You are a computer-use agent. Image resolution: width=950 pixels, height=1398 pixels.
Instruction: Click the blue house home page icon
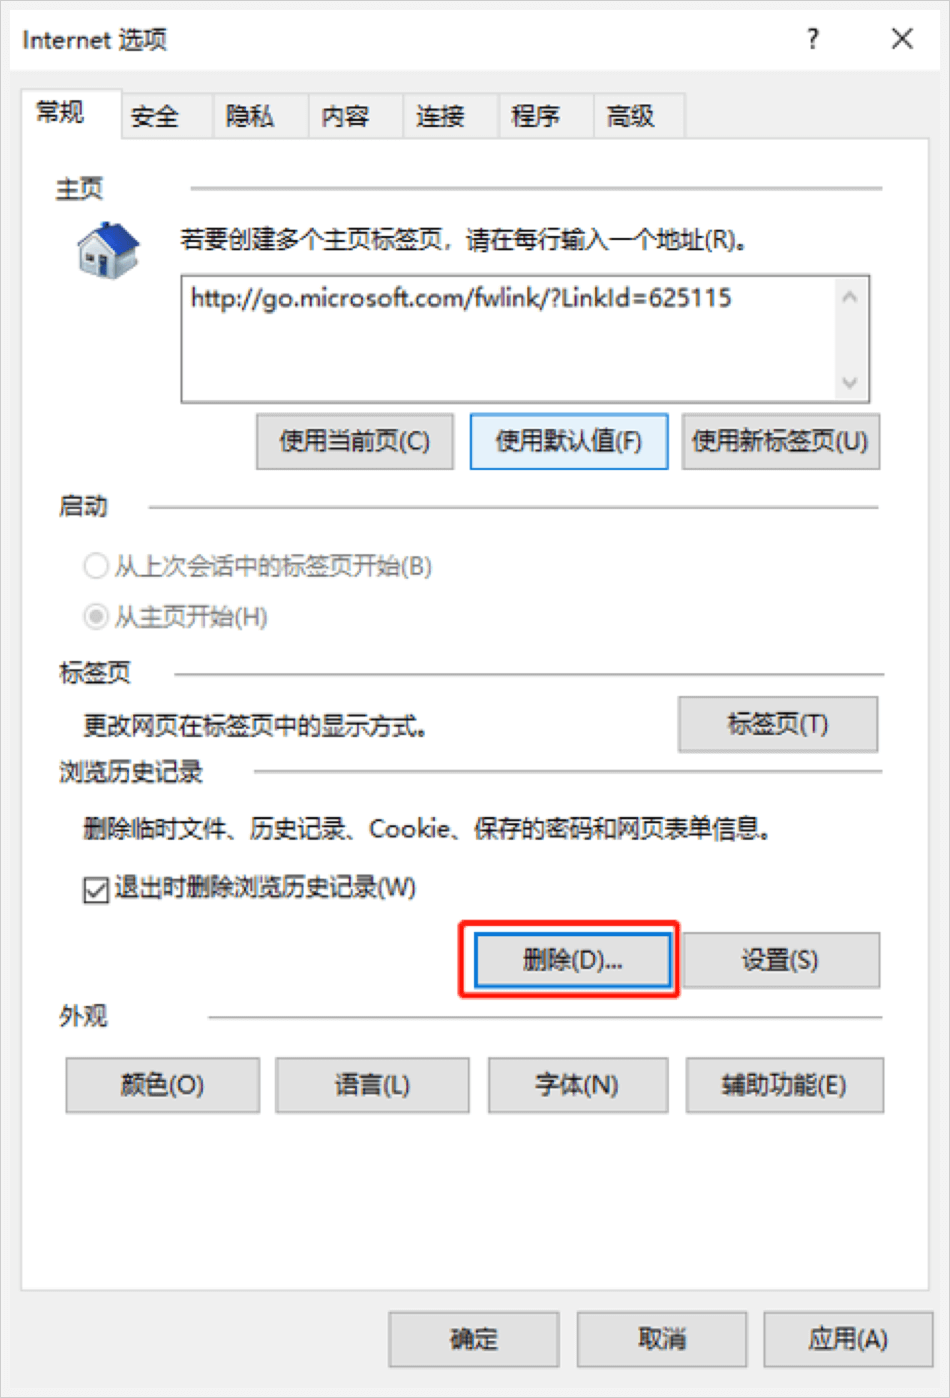[x=108, y=250]
